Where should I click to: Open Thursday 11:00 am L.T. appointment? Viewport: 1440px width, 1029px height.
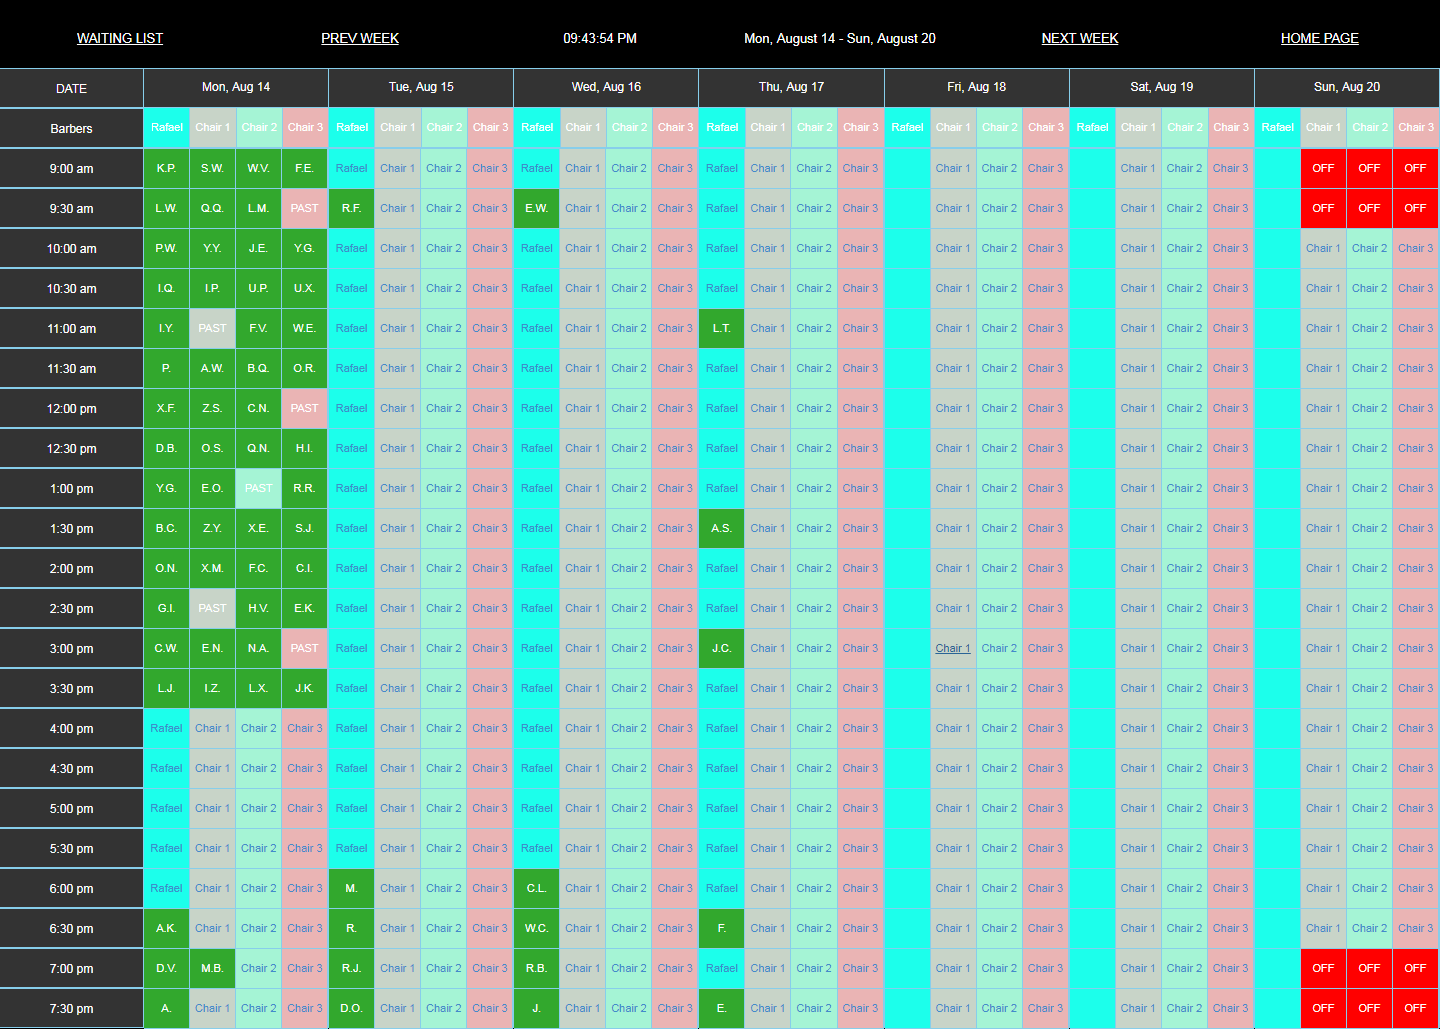pyautogui.click(x=721, y=328)
